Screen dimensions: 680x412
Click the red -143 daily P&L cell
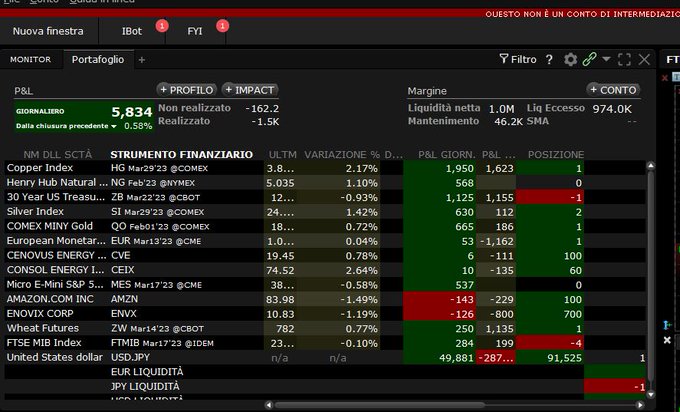439,299
